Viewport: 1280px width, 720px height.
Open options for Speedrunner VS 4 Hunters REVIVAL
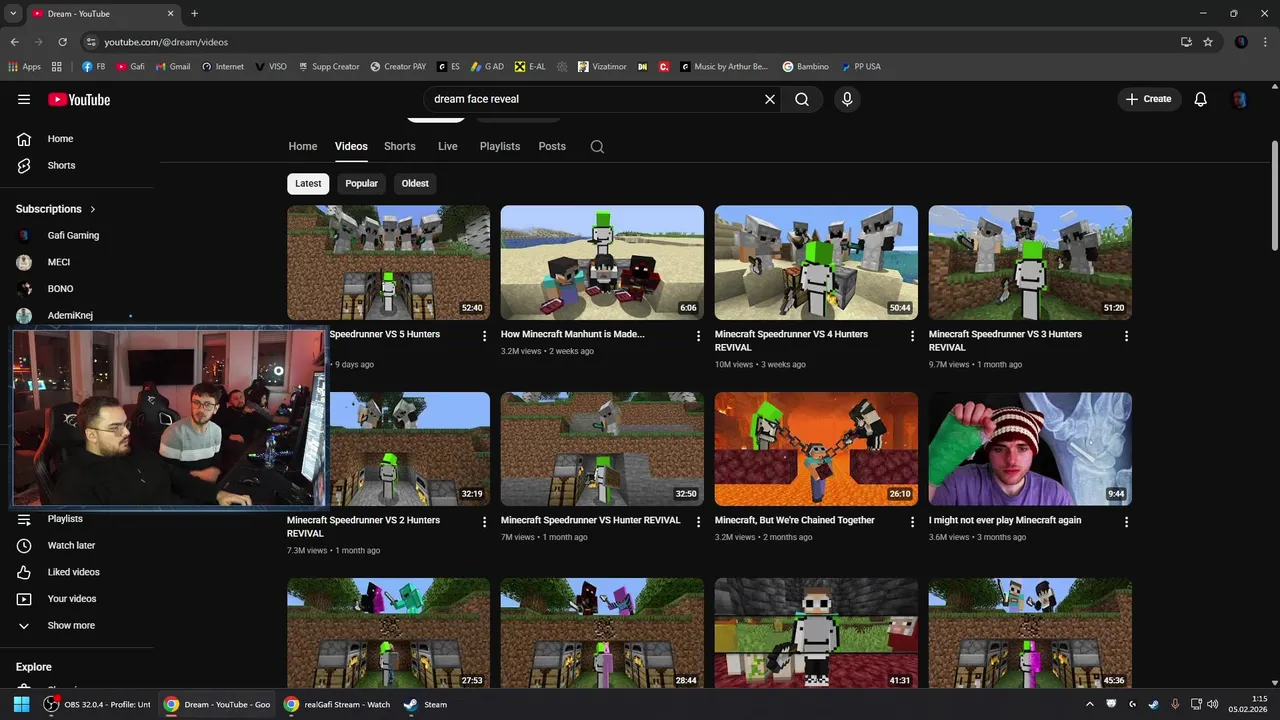pyautogui.click(x=912, y=336)
